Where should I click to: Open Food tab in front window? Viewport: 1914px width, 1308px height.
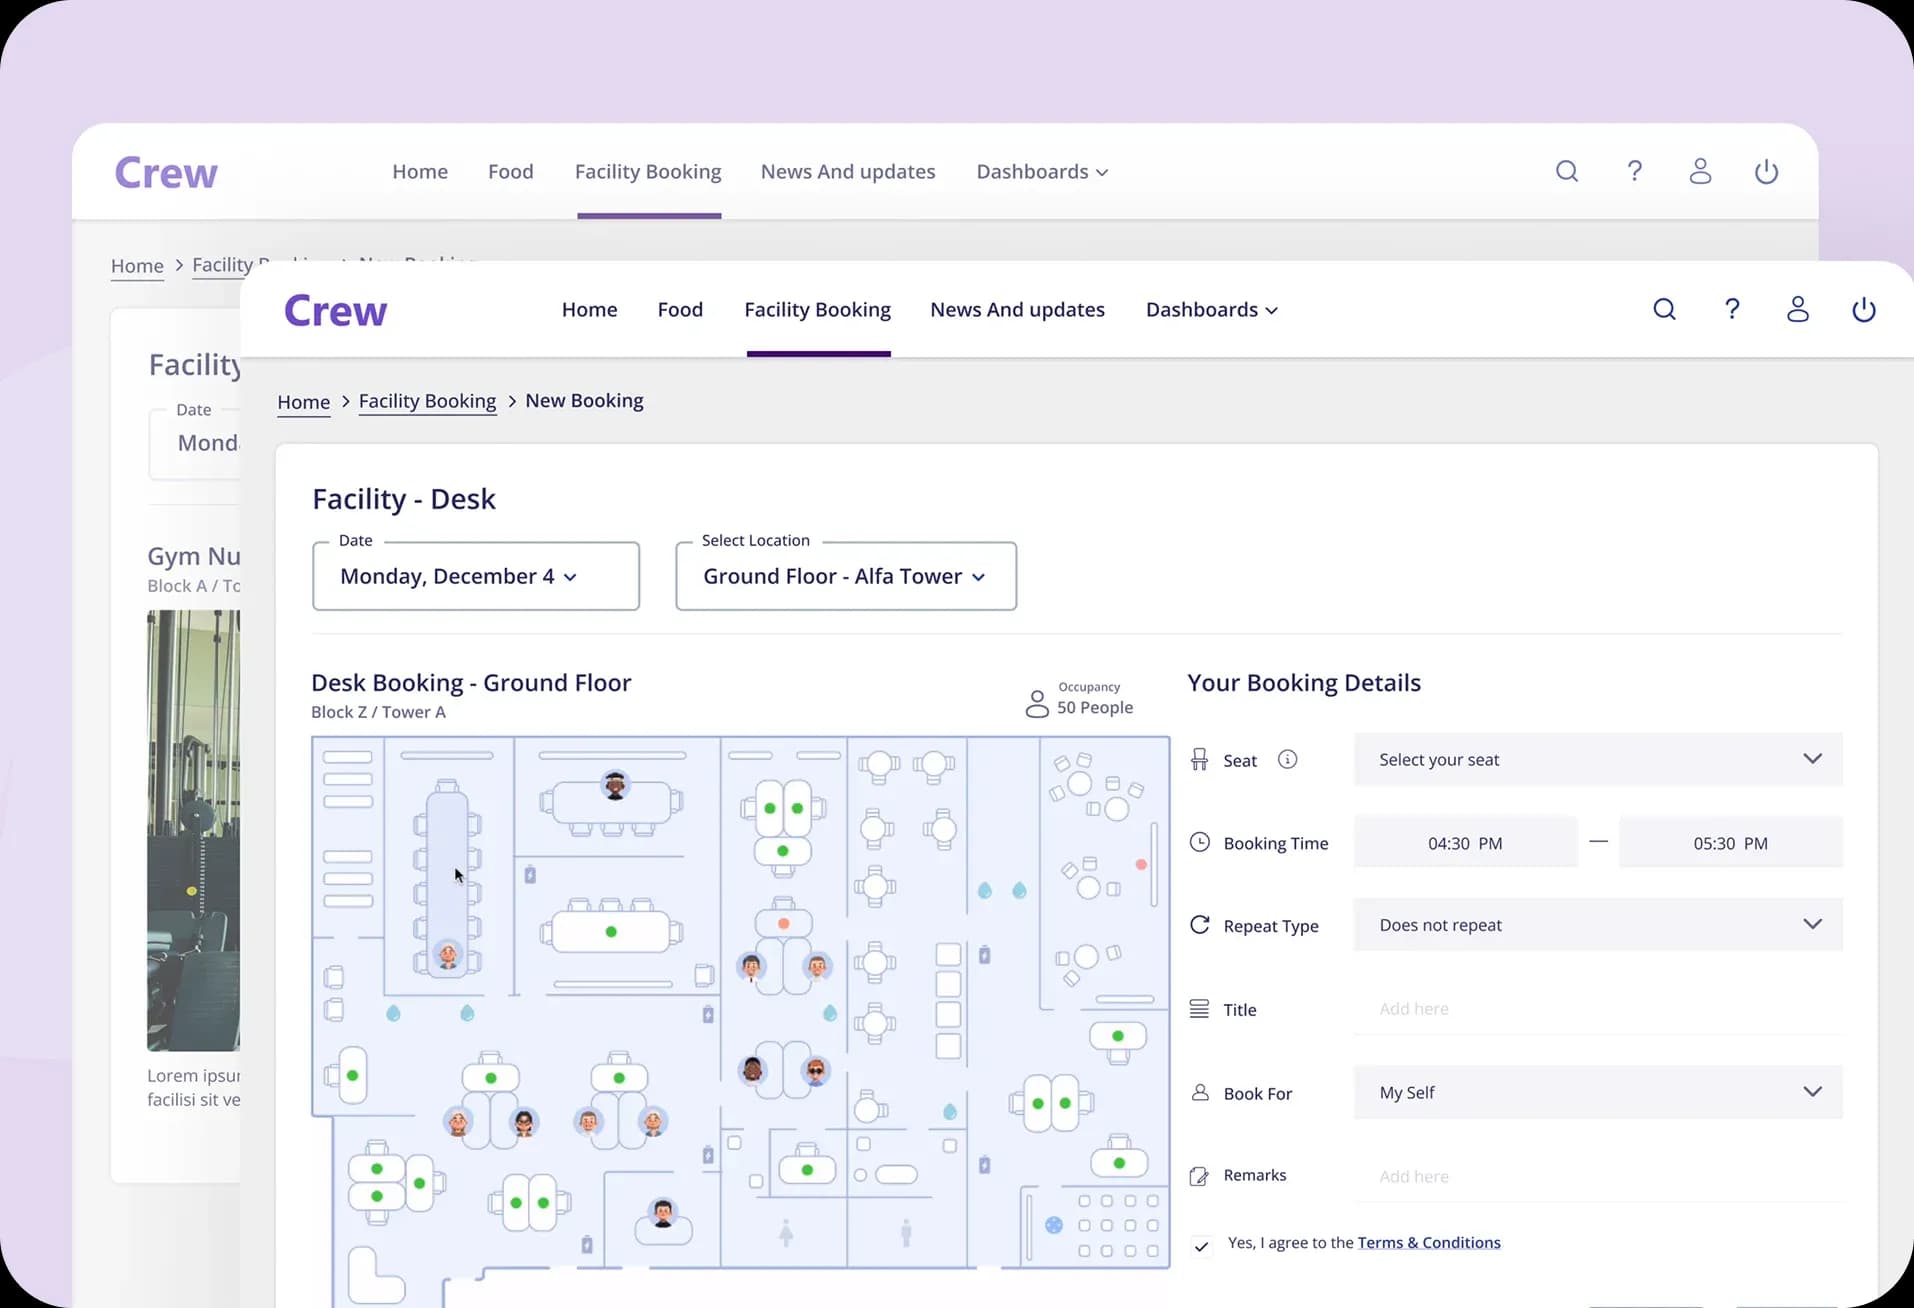(x=680, y=310)
